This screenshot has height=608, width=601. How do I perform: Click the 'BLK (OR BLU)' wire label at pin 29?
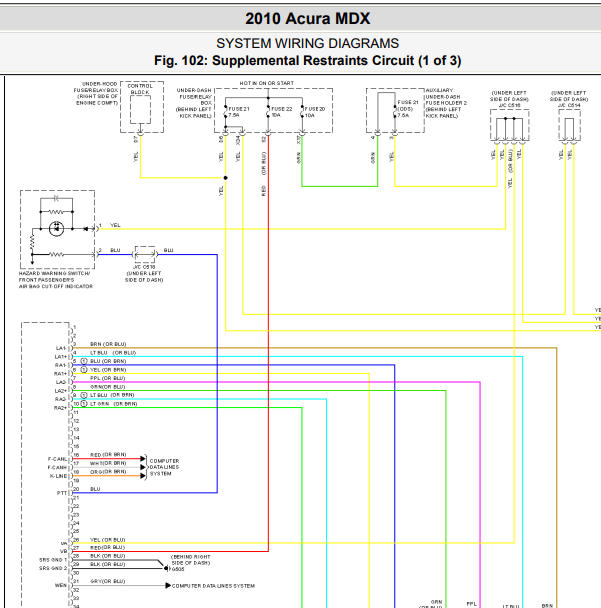[108, 564]
